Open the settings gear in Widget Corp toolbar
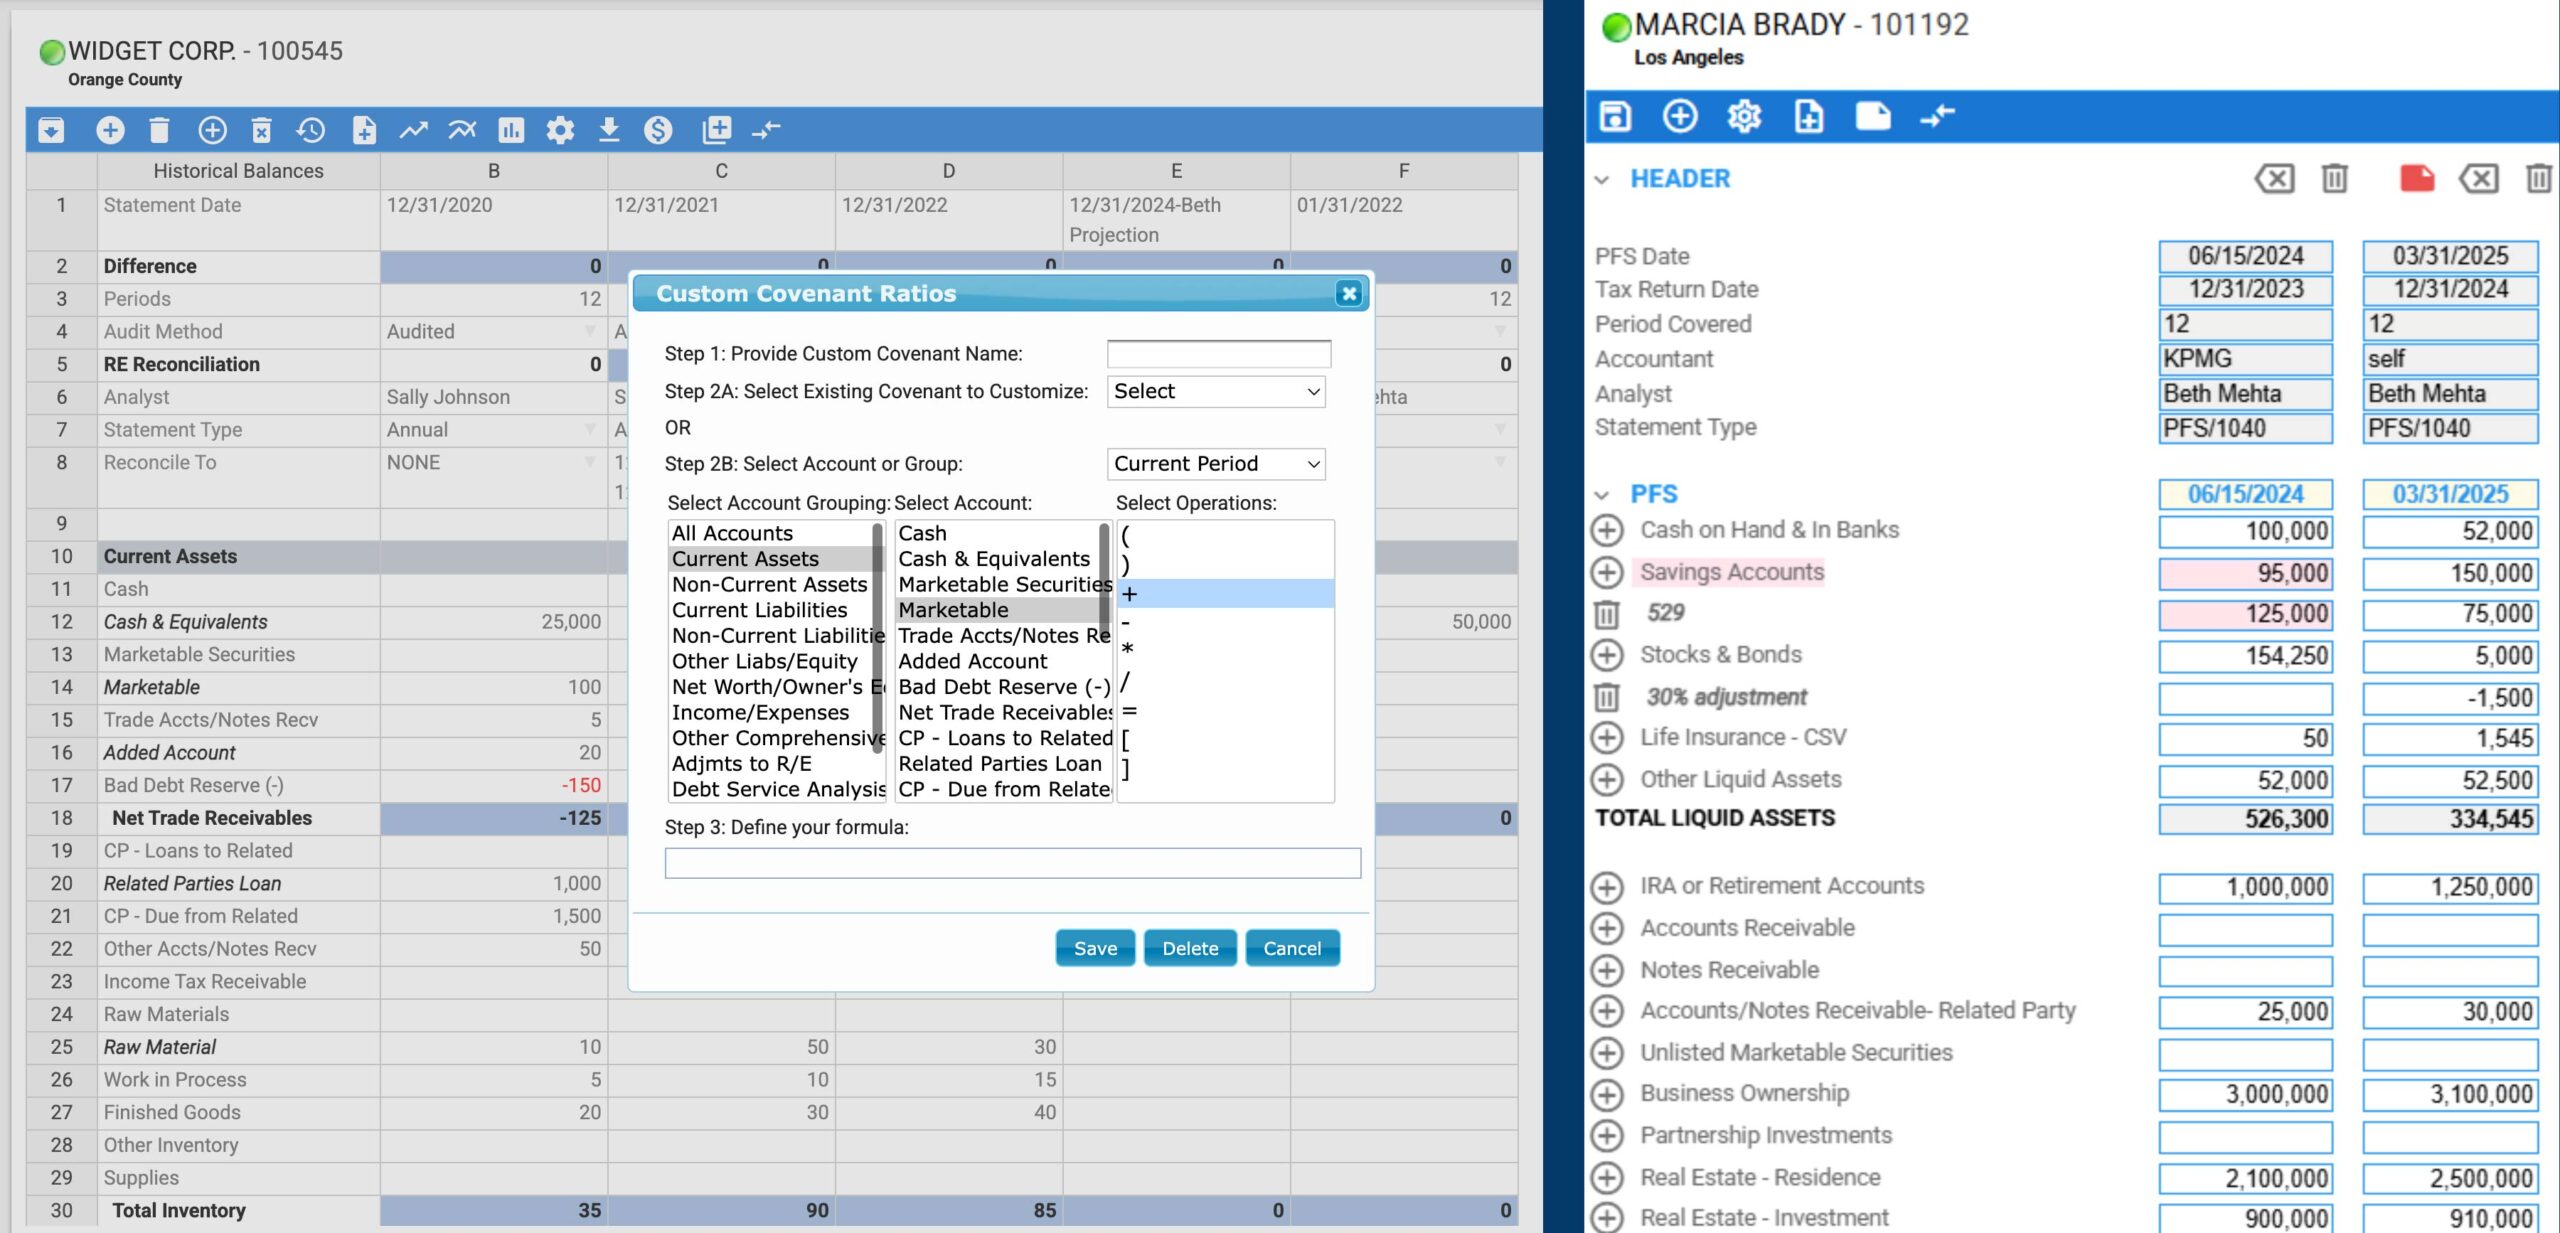Screen dimensions: 2560x1233 coord(560,130)
